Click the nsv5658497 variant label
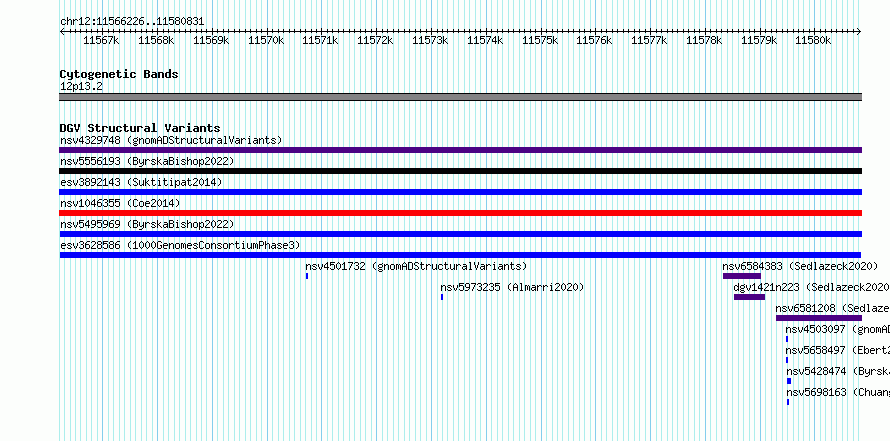 tap(838, 350)
